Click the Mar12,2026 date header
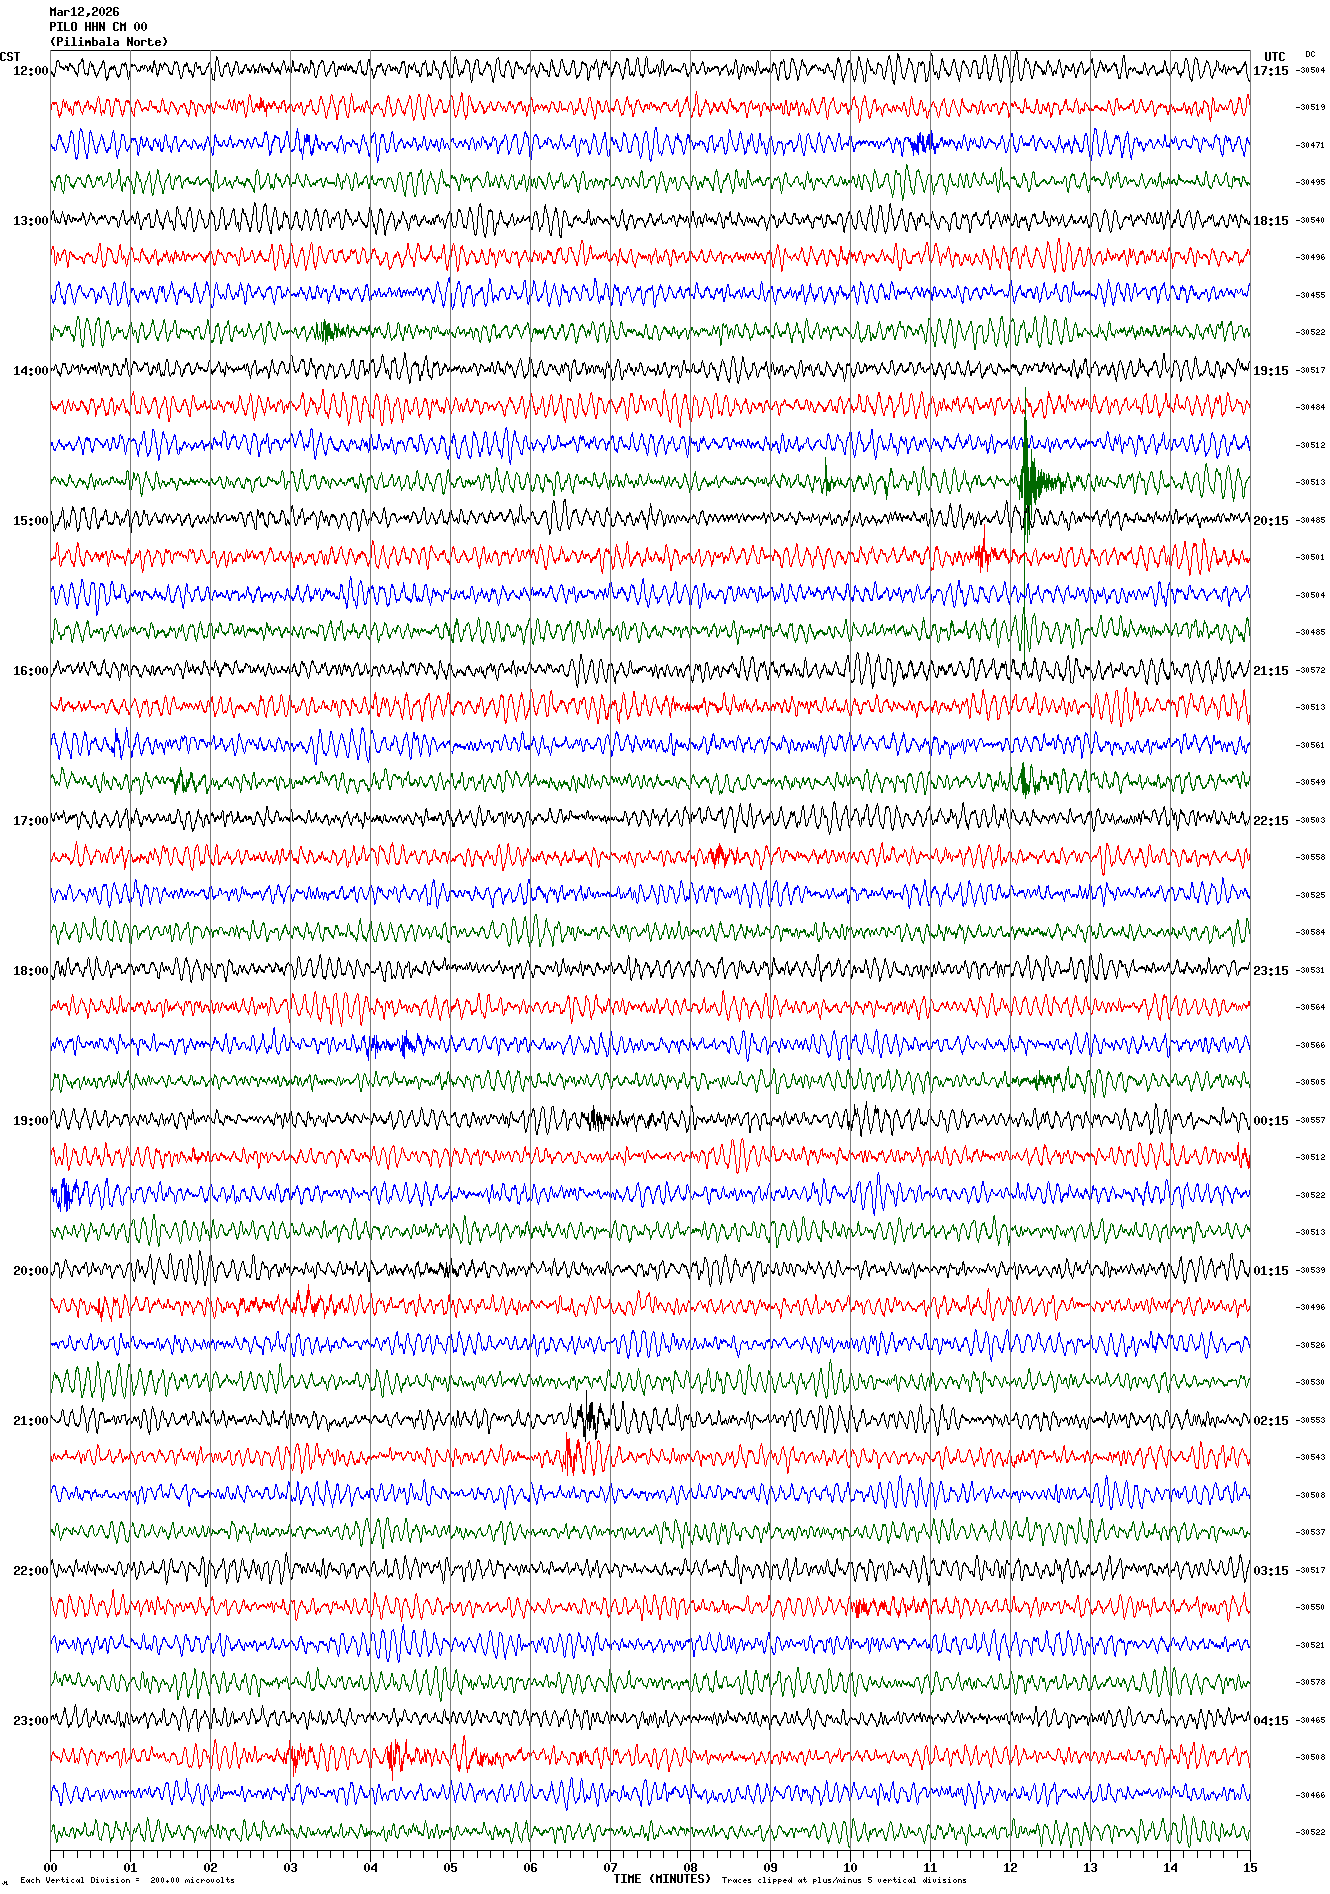 point(84,12)
